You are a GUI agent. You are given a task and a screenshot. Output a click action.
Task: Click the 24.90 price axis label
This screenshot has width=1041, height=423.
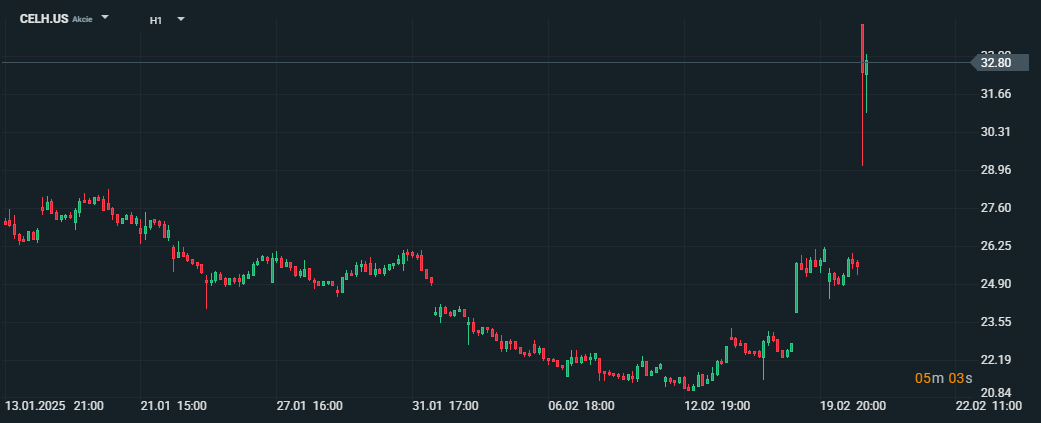[995, 284]
